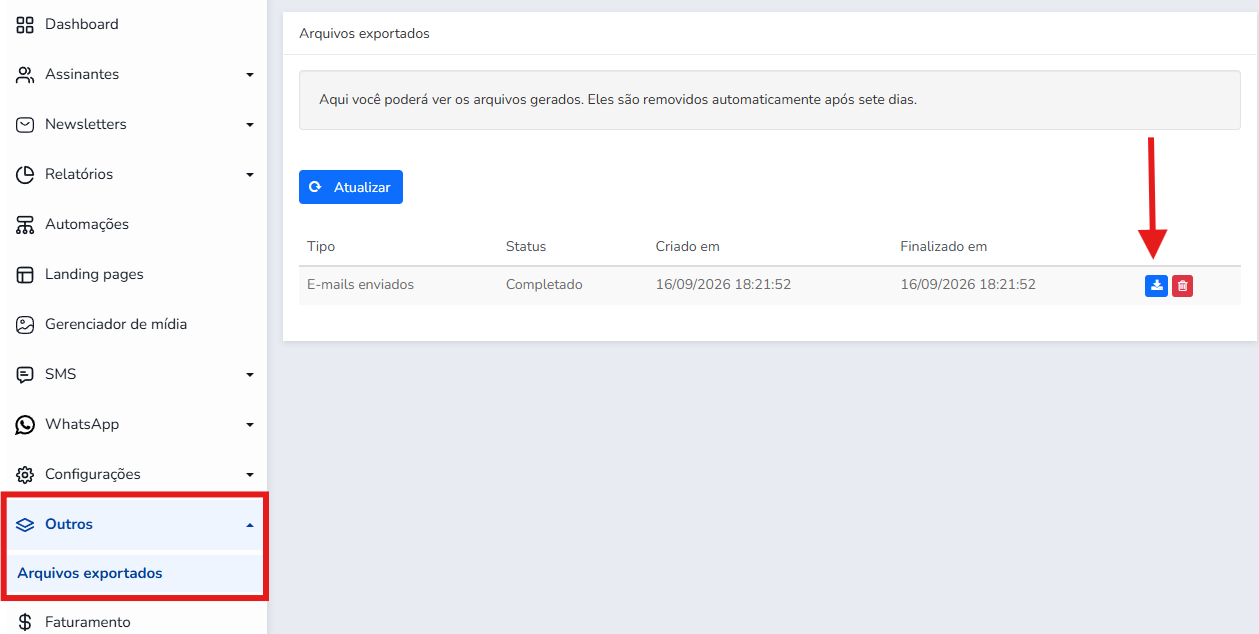Click the Tipo column header
The width and height of the screenshot is (1259, 634).
(321, 246)
